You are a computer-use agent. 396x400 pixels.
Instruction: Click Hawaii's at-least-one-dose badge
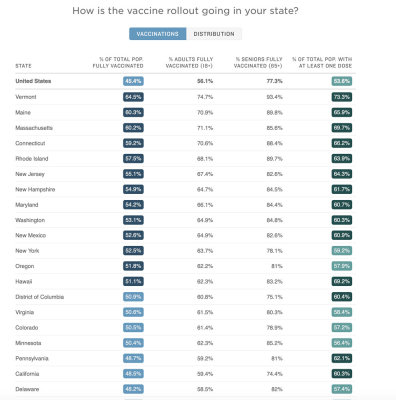point(342,282)
